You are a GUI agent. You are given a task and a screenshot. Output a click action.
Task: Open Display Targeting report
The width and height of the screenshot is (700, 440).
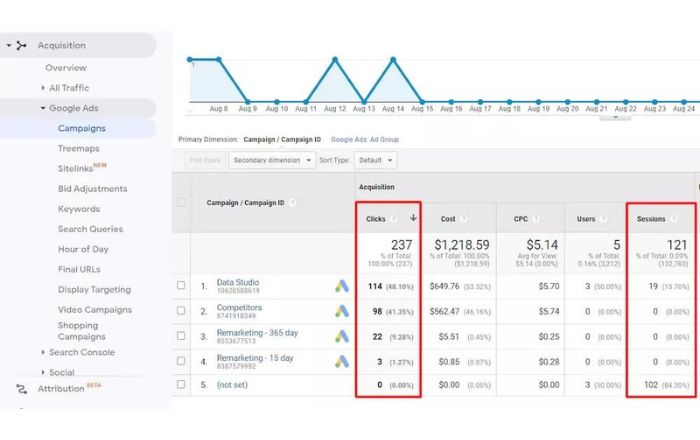(x=94, y=290)
